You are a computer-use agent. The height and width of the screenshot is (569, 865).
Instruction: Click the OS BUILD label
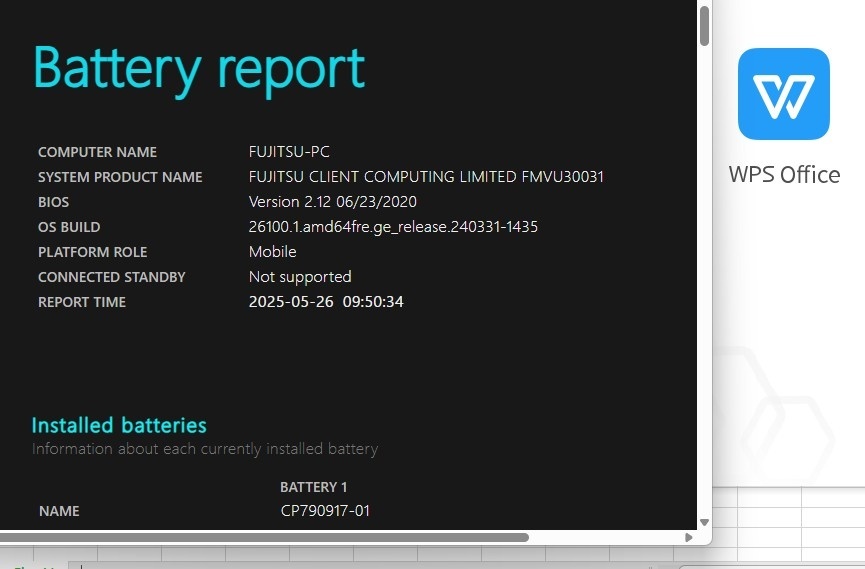(x=69, y=227)
